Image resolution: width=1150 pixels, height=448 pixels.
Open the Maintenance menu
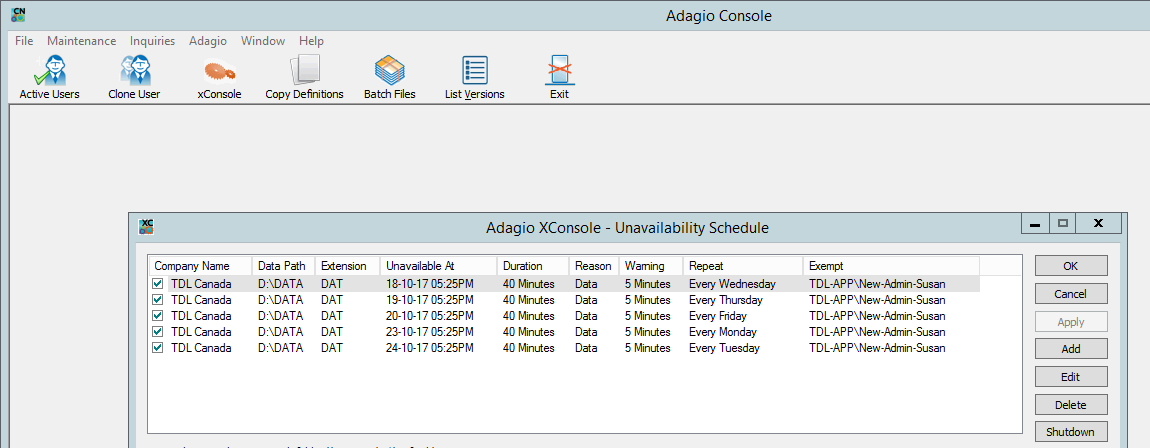pos(81,41)
